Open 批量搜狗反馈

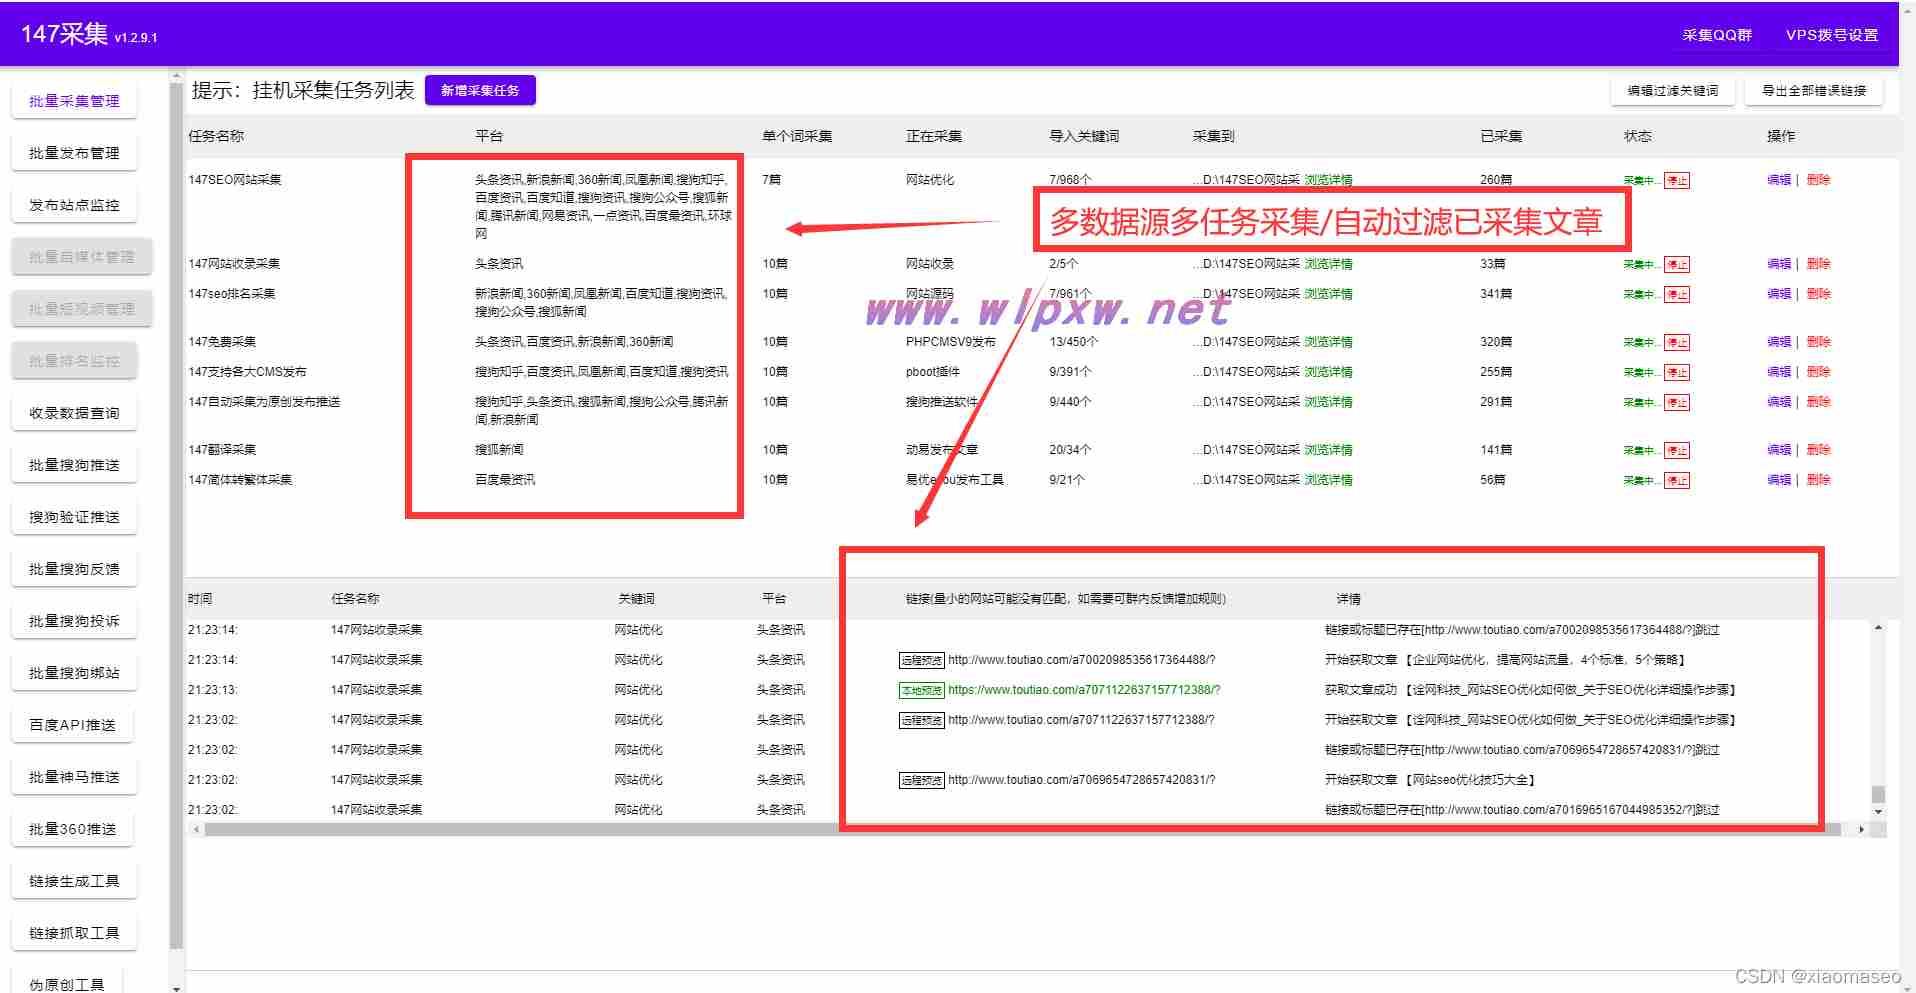click(x=74, y=569)
